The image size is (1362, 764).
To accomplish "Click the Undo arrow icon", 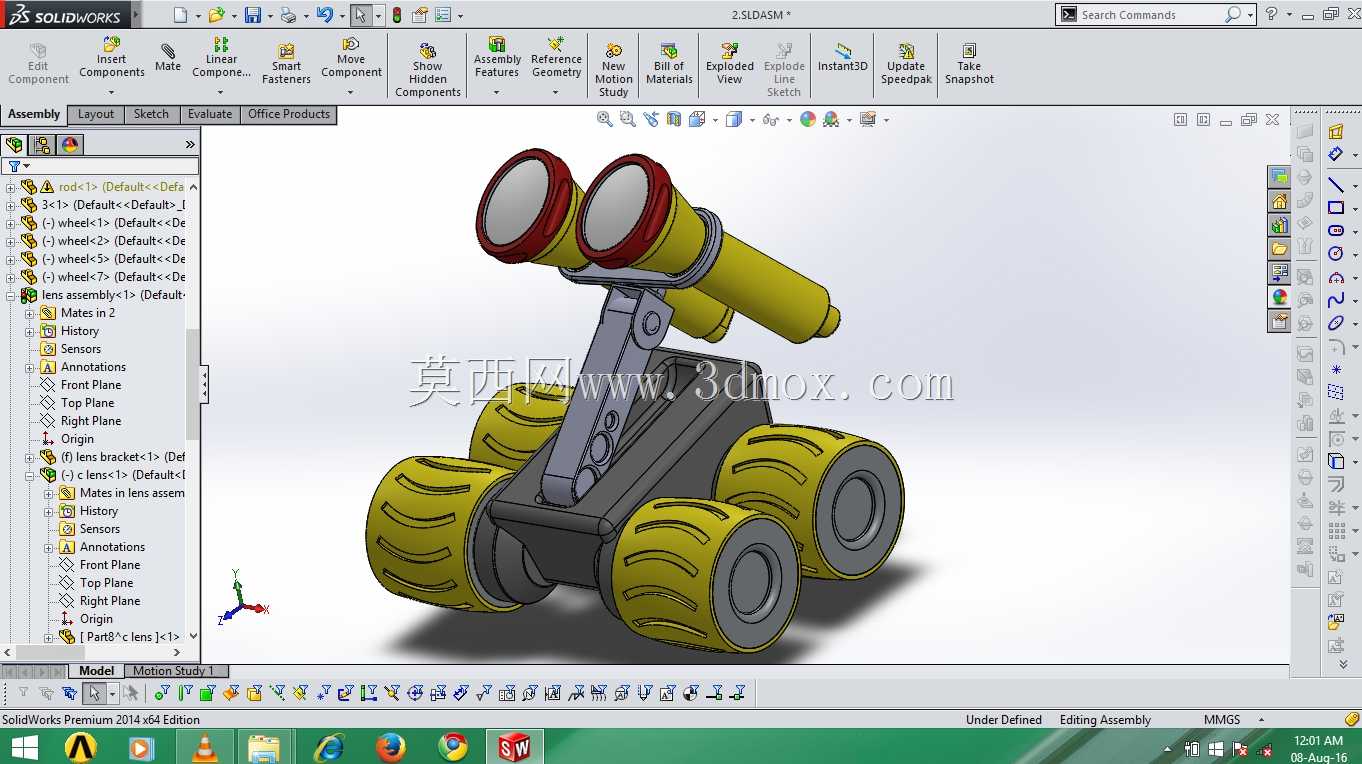I will [324, 15].
